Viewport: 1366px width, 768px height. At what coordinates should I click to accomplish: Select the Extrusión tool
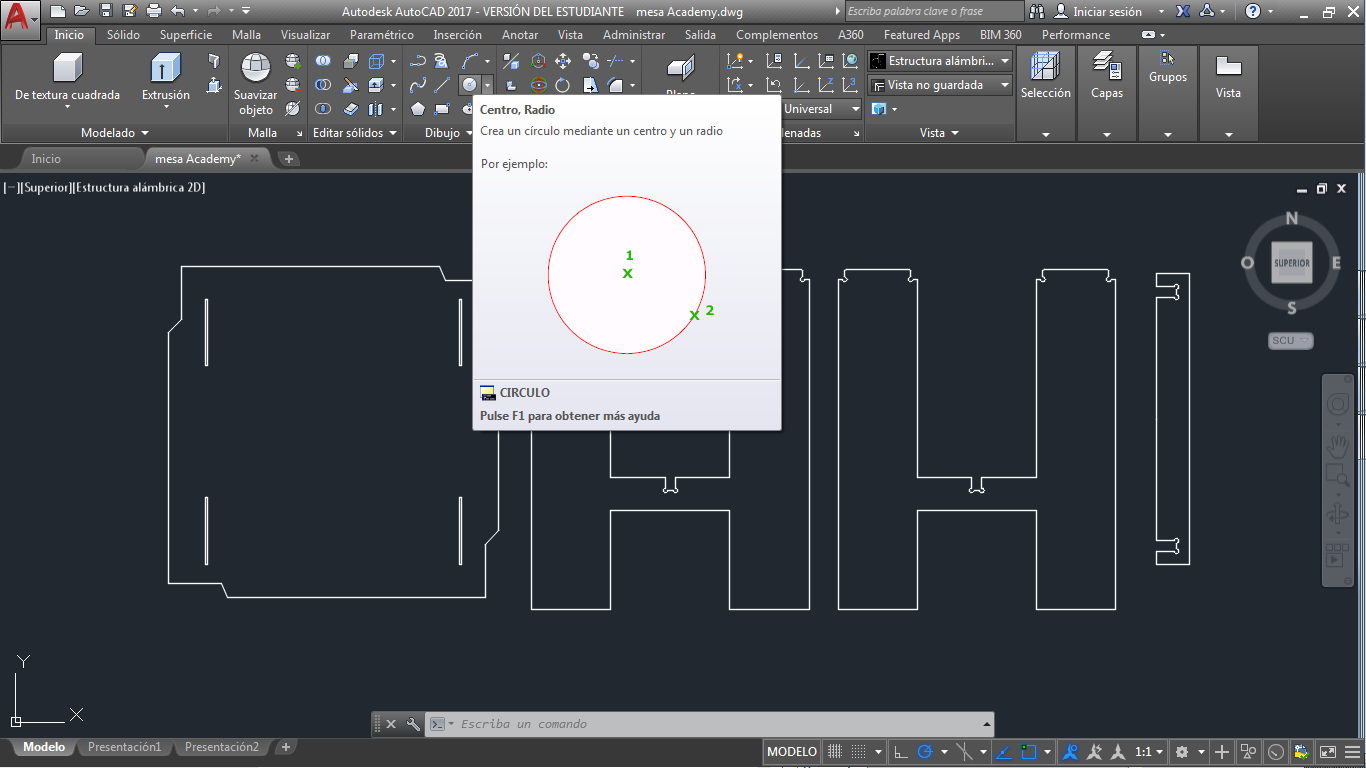165,78
